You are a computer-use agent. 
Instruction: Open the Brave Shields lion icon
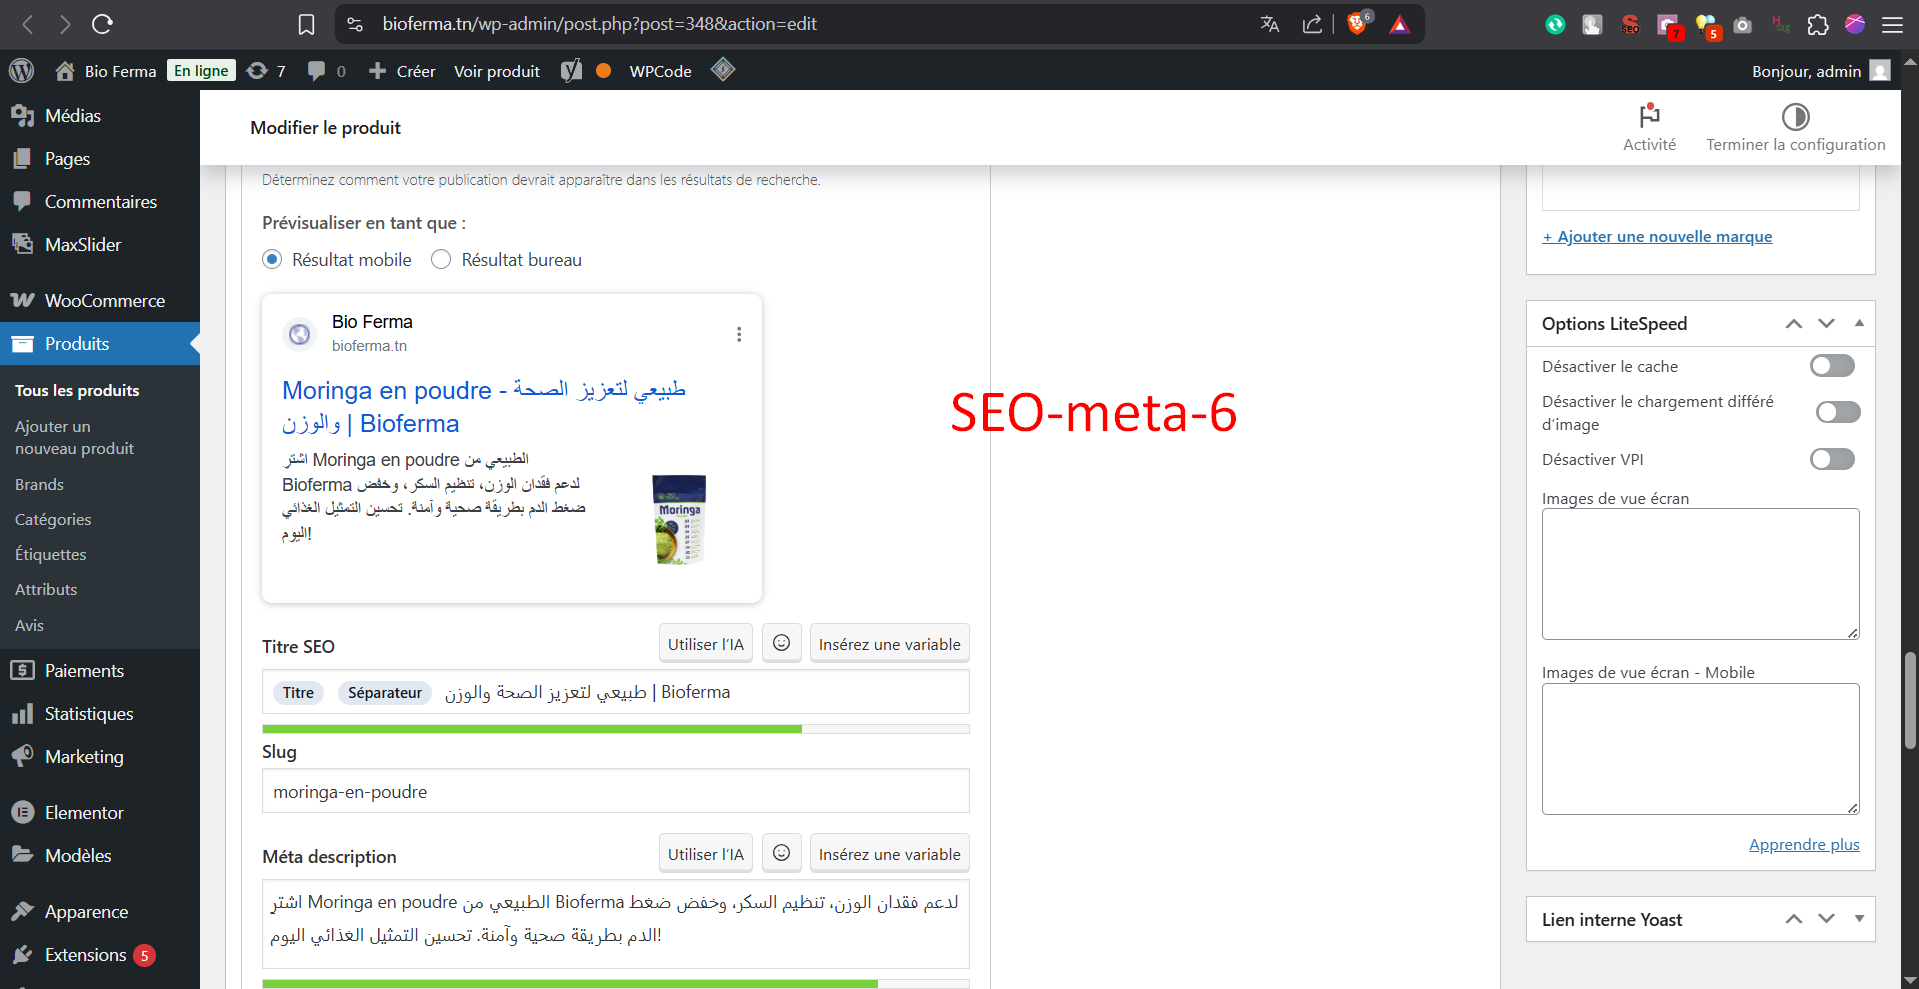coord(1357,24)
